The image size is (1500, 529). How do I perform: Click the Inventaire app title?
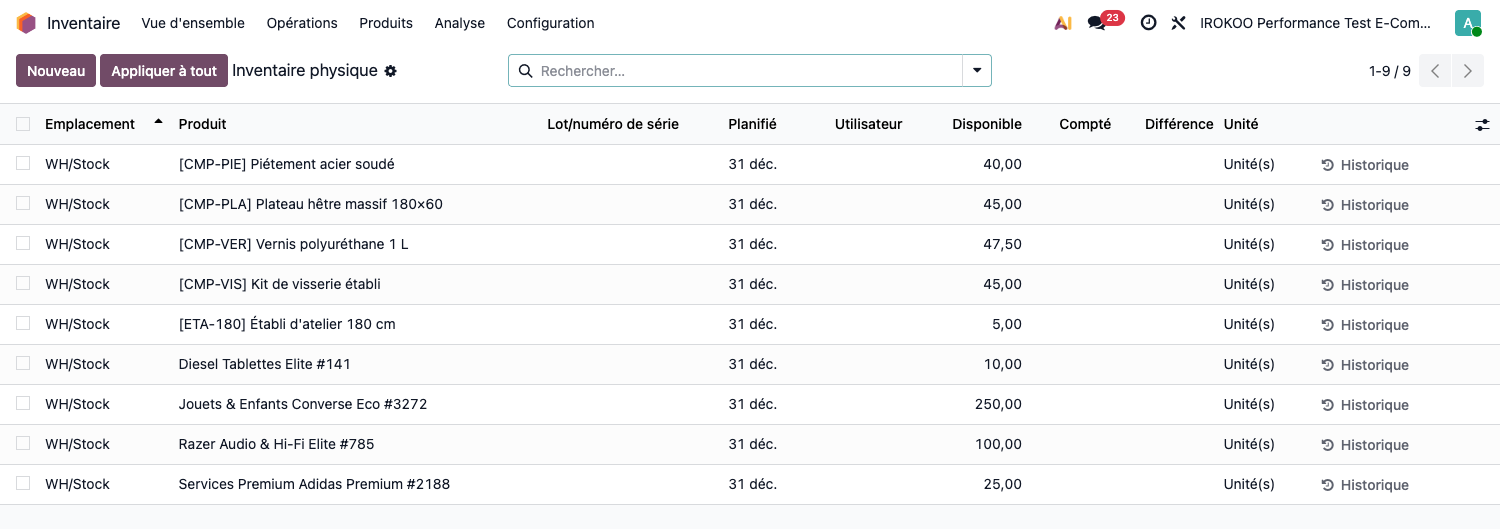point(83,23)
